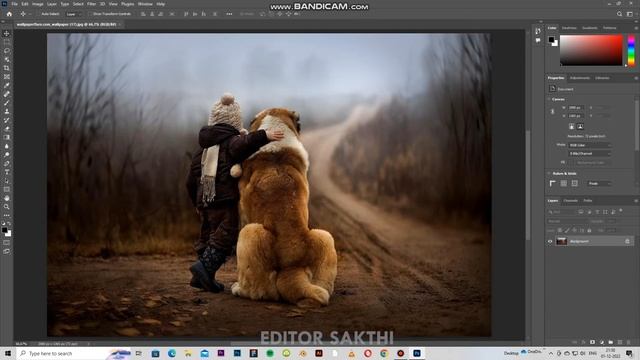
Task: Select the Move tool in the toolbar
Action: click(7, 33)
